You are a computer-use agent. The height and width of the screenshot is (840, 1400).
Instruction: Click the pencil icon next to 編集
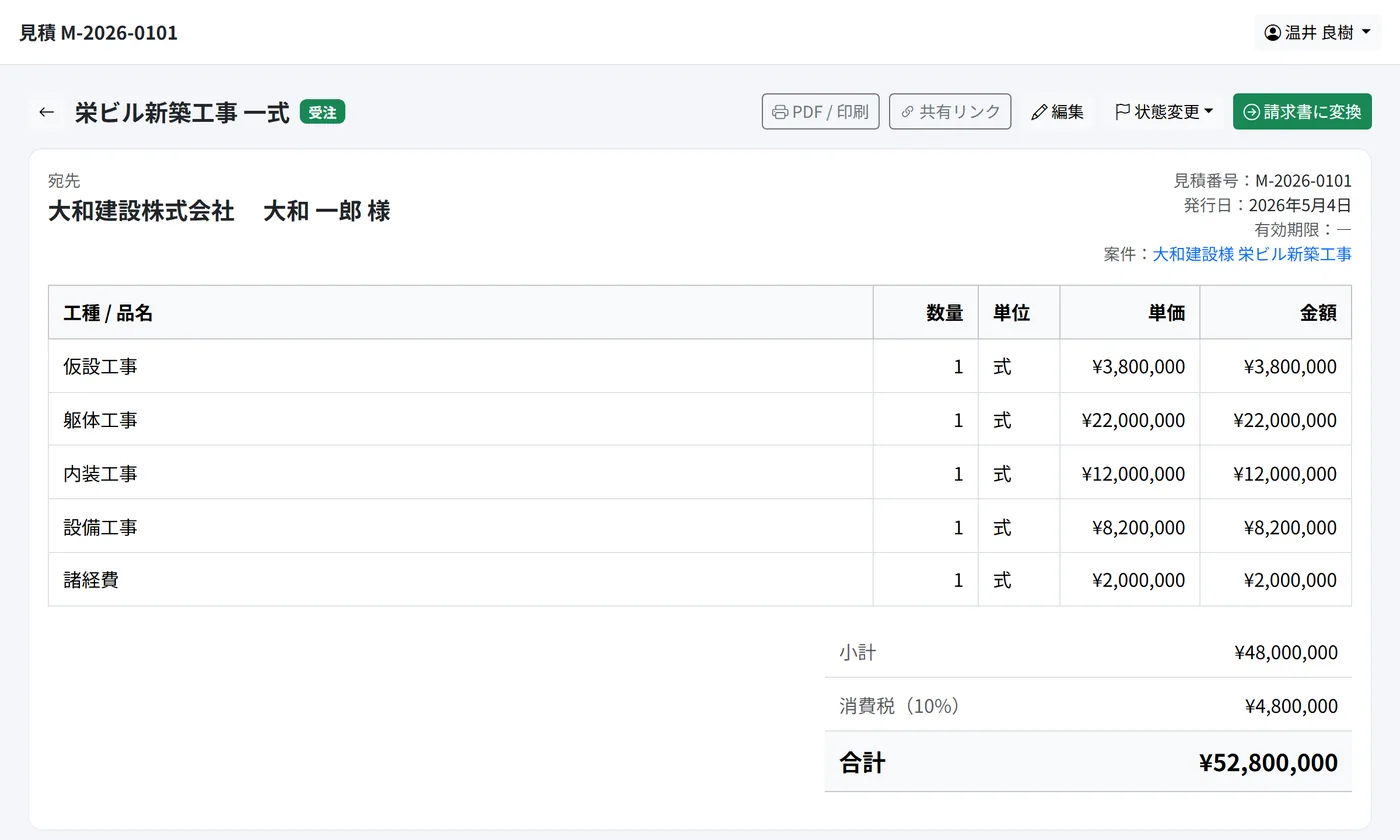click(1039, 112)
